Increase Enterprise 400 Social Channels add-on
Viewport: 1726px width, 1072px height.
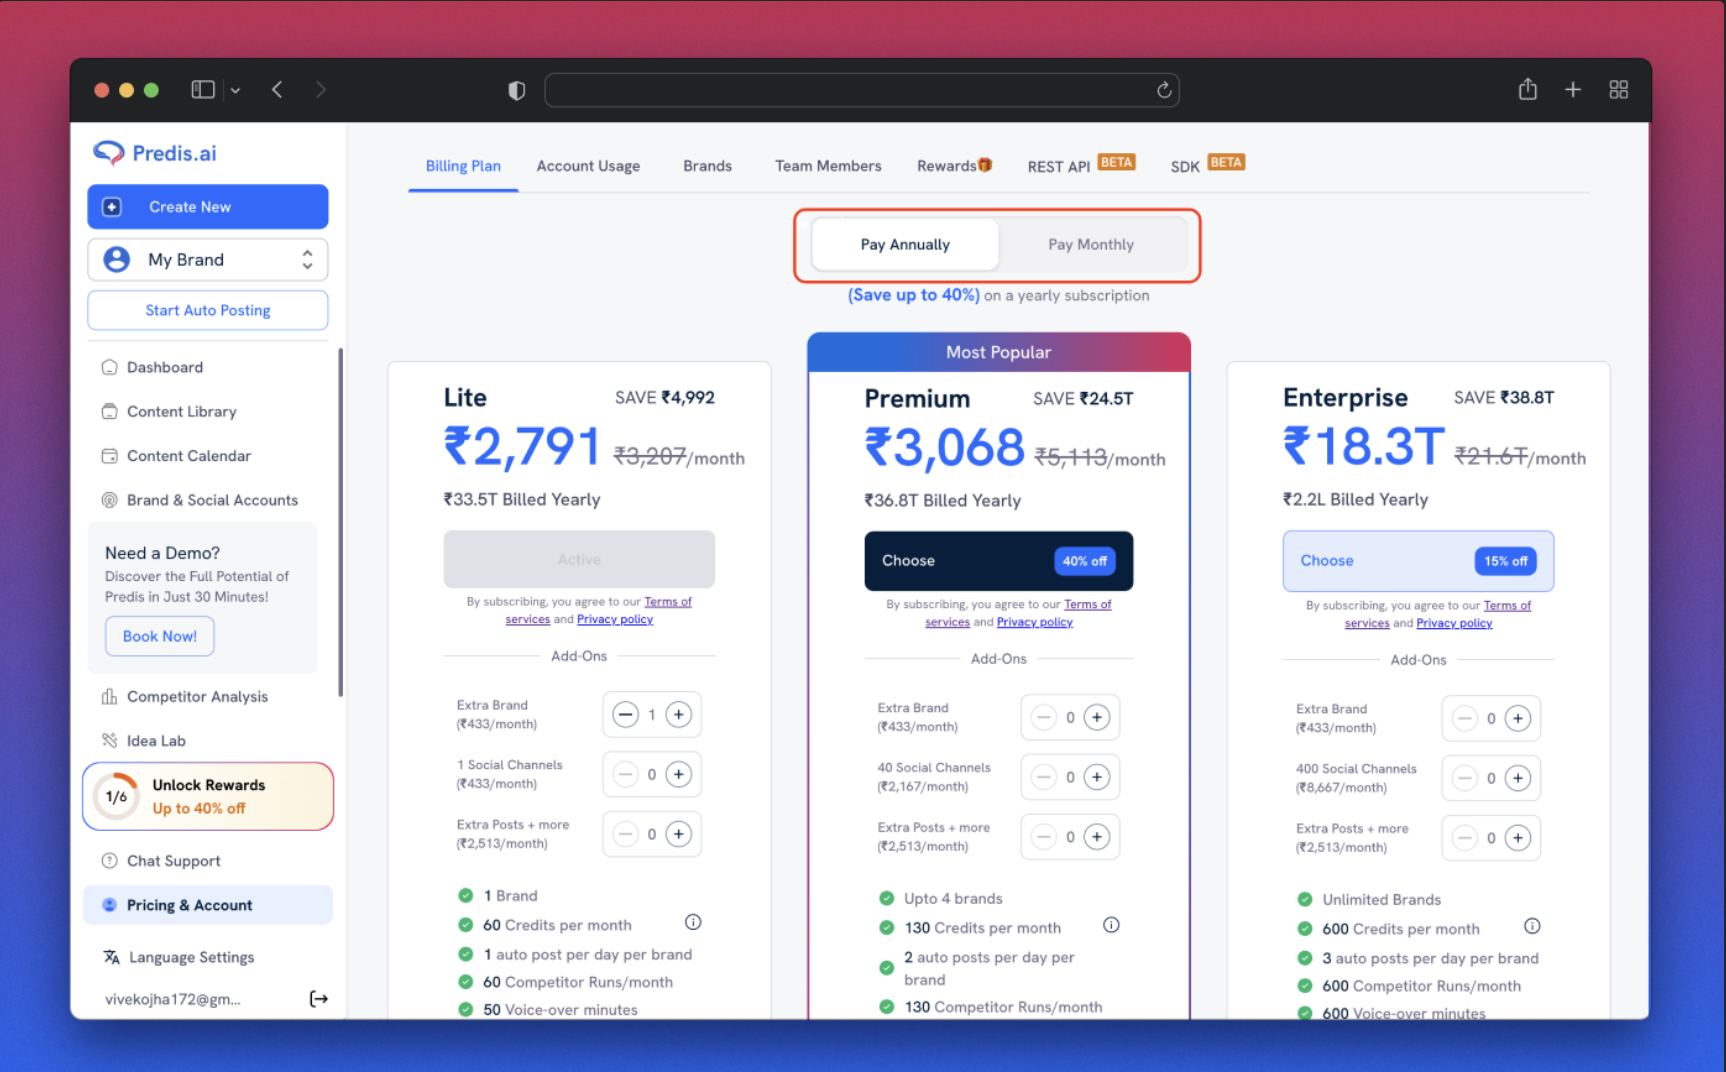click(1518, 778)
